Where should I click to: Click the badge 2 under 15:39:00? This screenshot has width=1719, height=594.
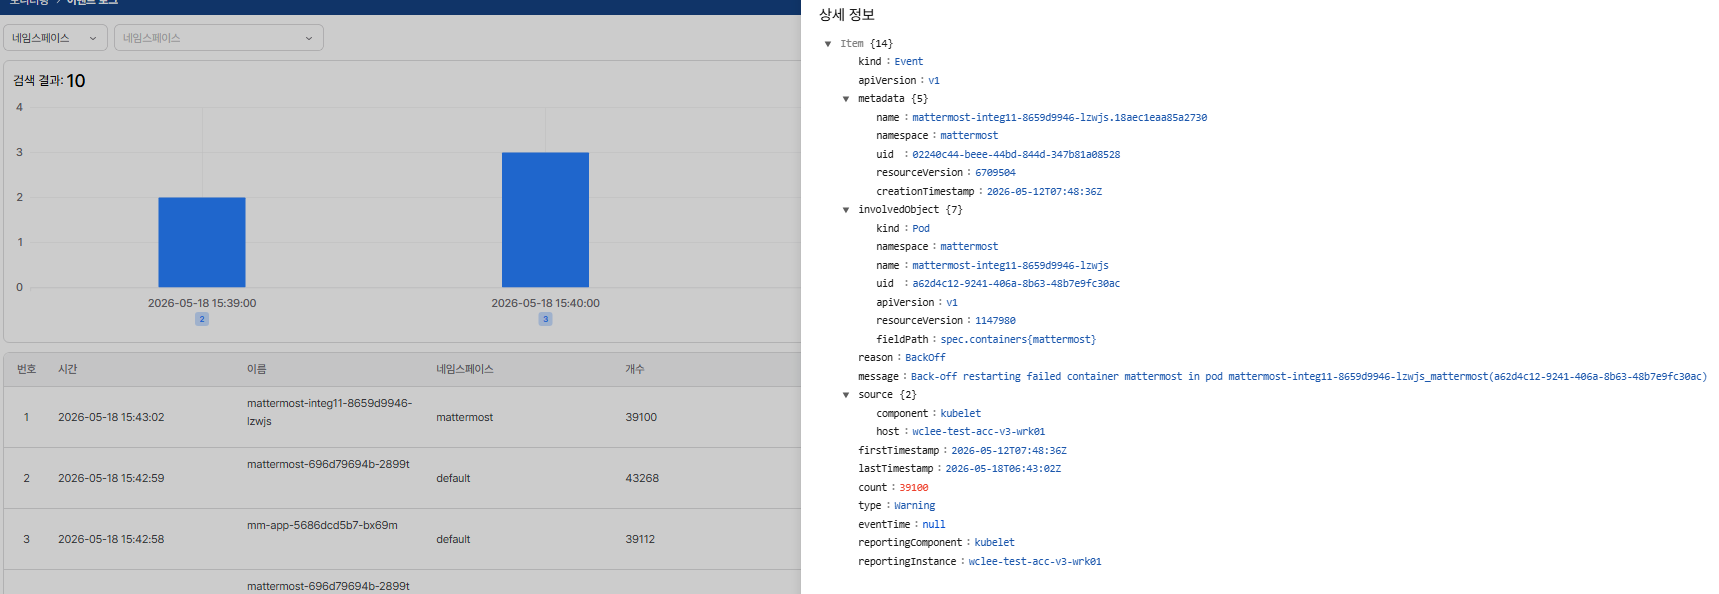tap(202, 319)
